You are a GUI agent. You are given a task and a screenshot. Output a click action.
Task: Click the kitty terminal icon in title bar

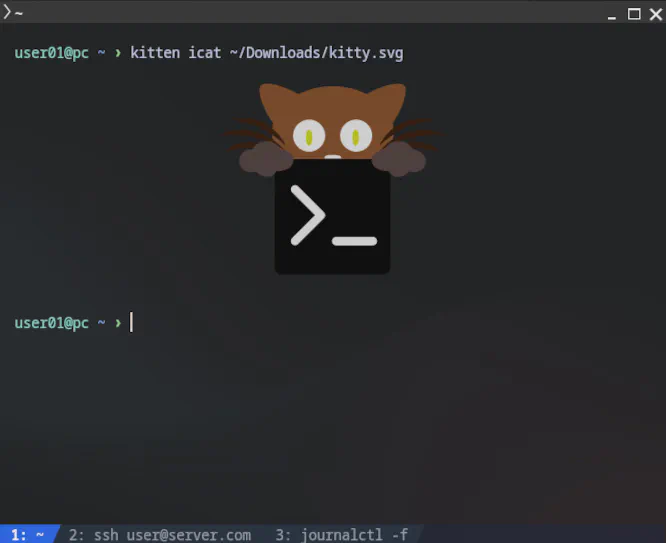pos(7,12)
